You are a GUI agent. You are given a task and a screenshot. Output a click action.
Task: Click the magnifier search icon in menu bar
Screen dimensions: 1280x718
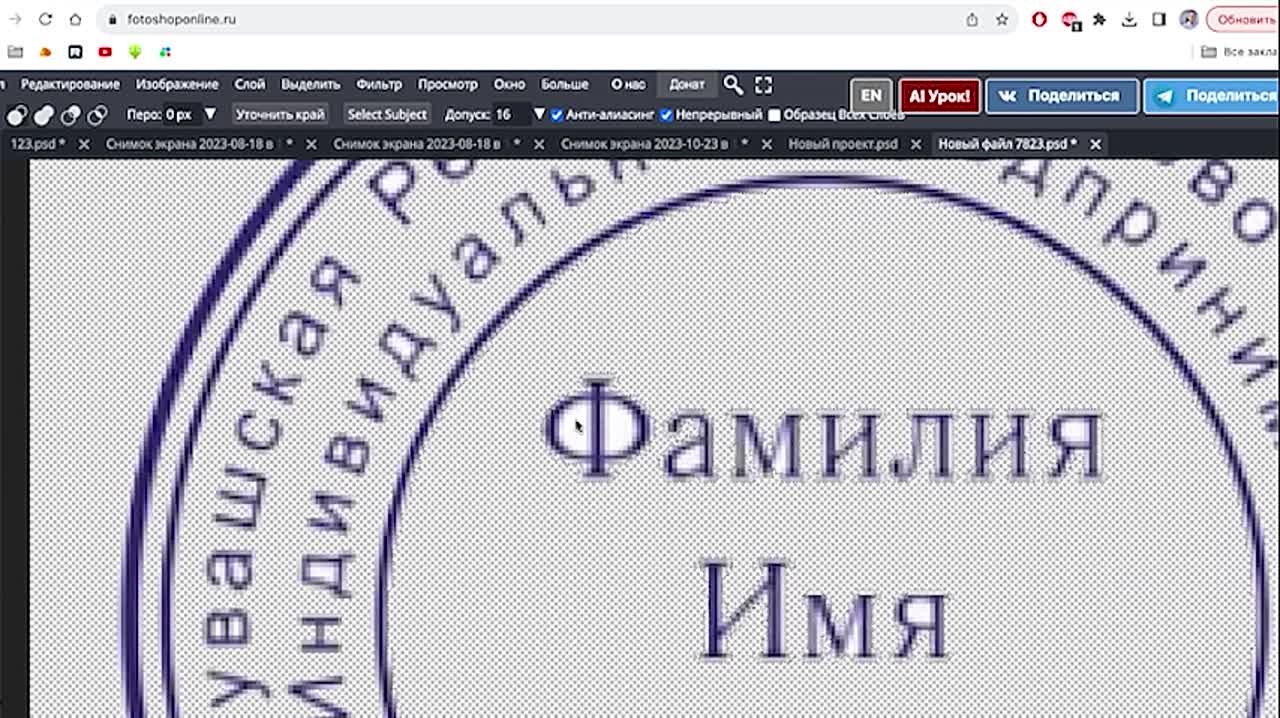[733, 85]
